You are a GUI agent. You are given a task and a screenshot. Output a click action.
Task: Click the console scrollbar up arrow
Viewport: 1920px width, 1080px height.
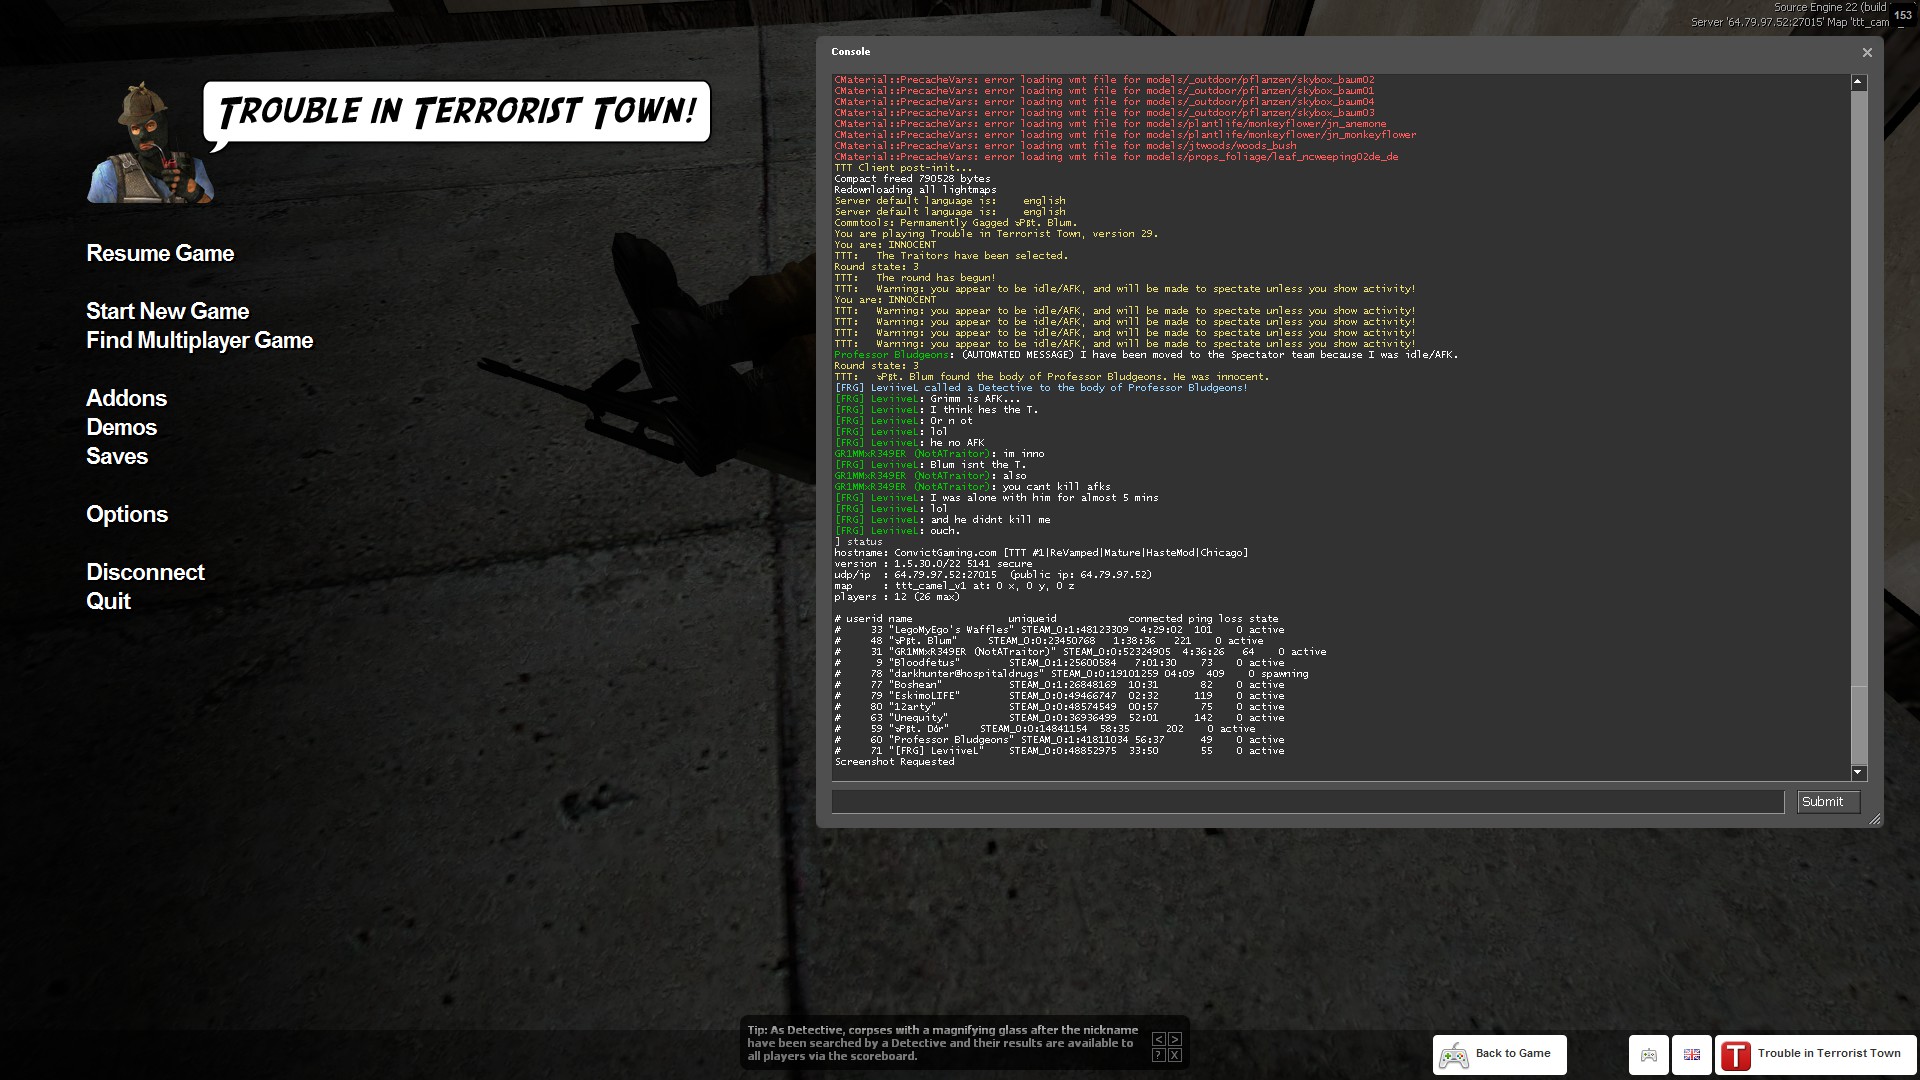1859,82
